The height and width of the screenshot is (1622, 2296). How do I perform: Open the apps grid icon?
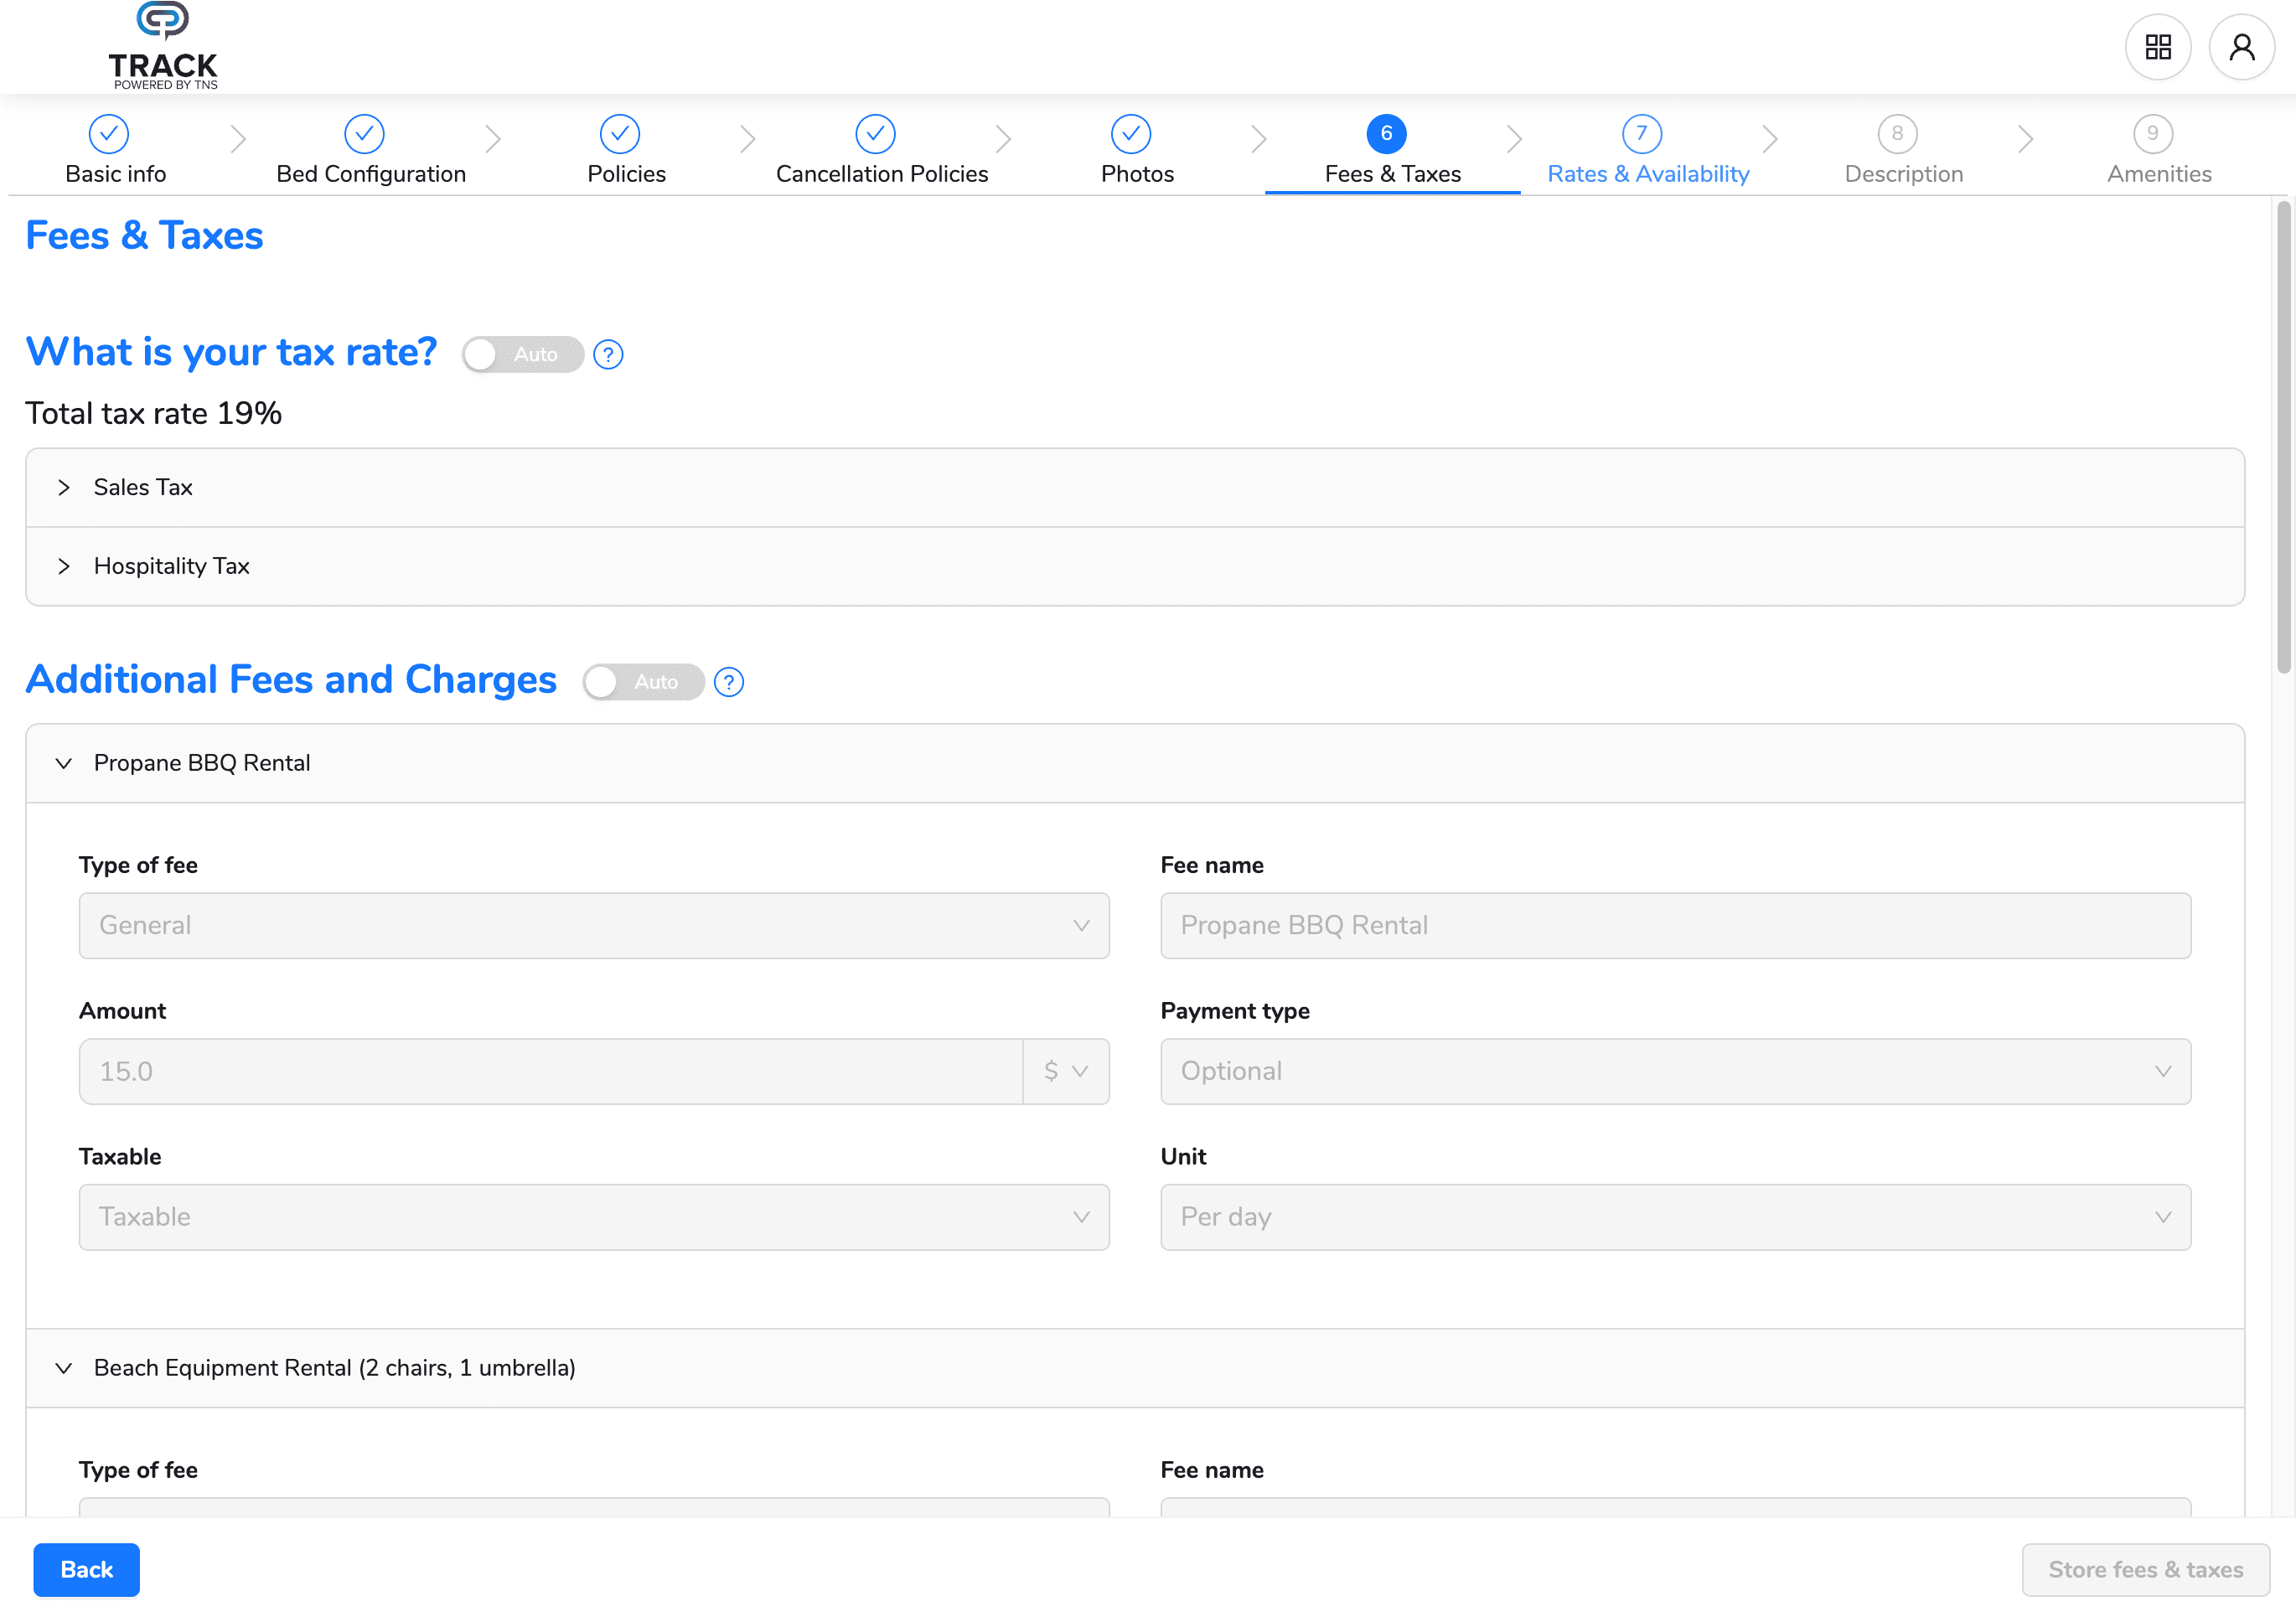point(2158,47)
